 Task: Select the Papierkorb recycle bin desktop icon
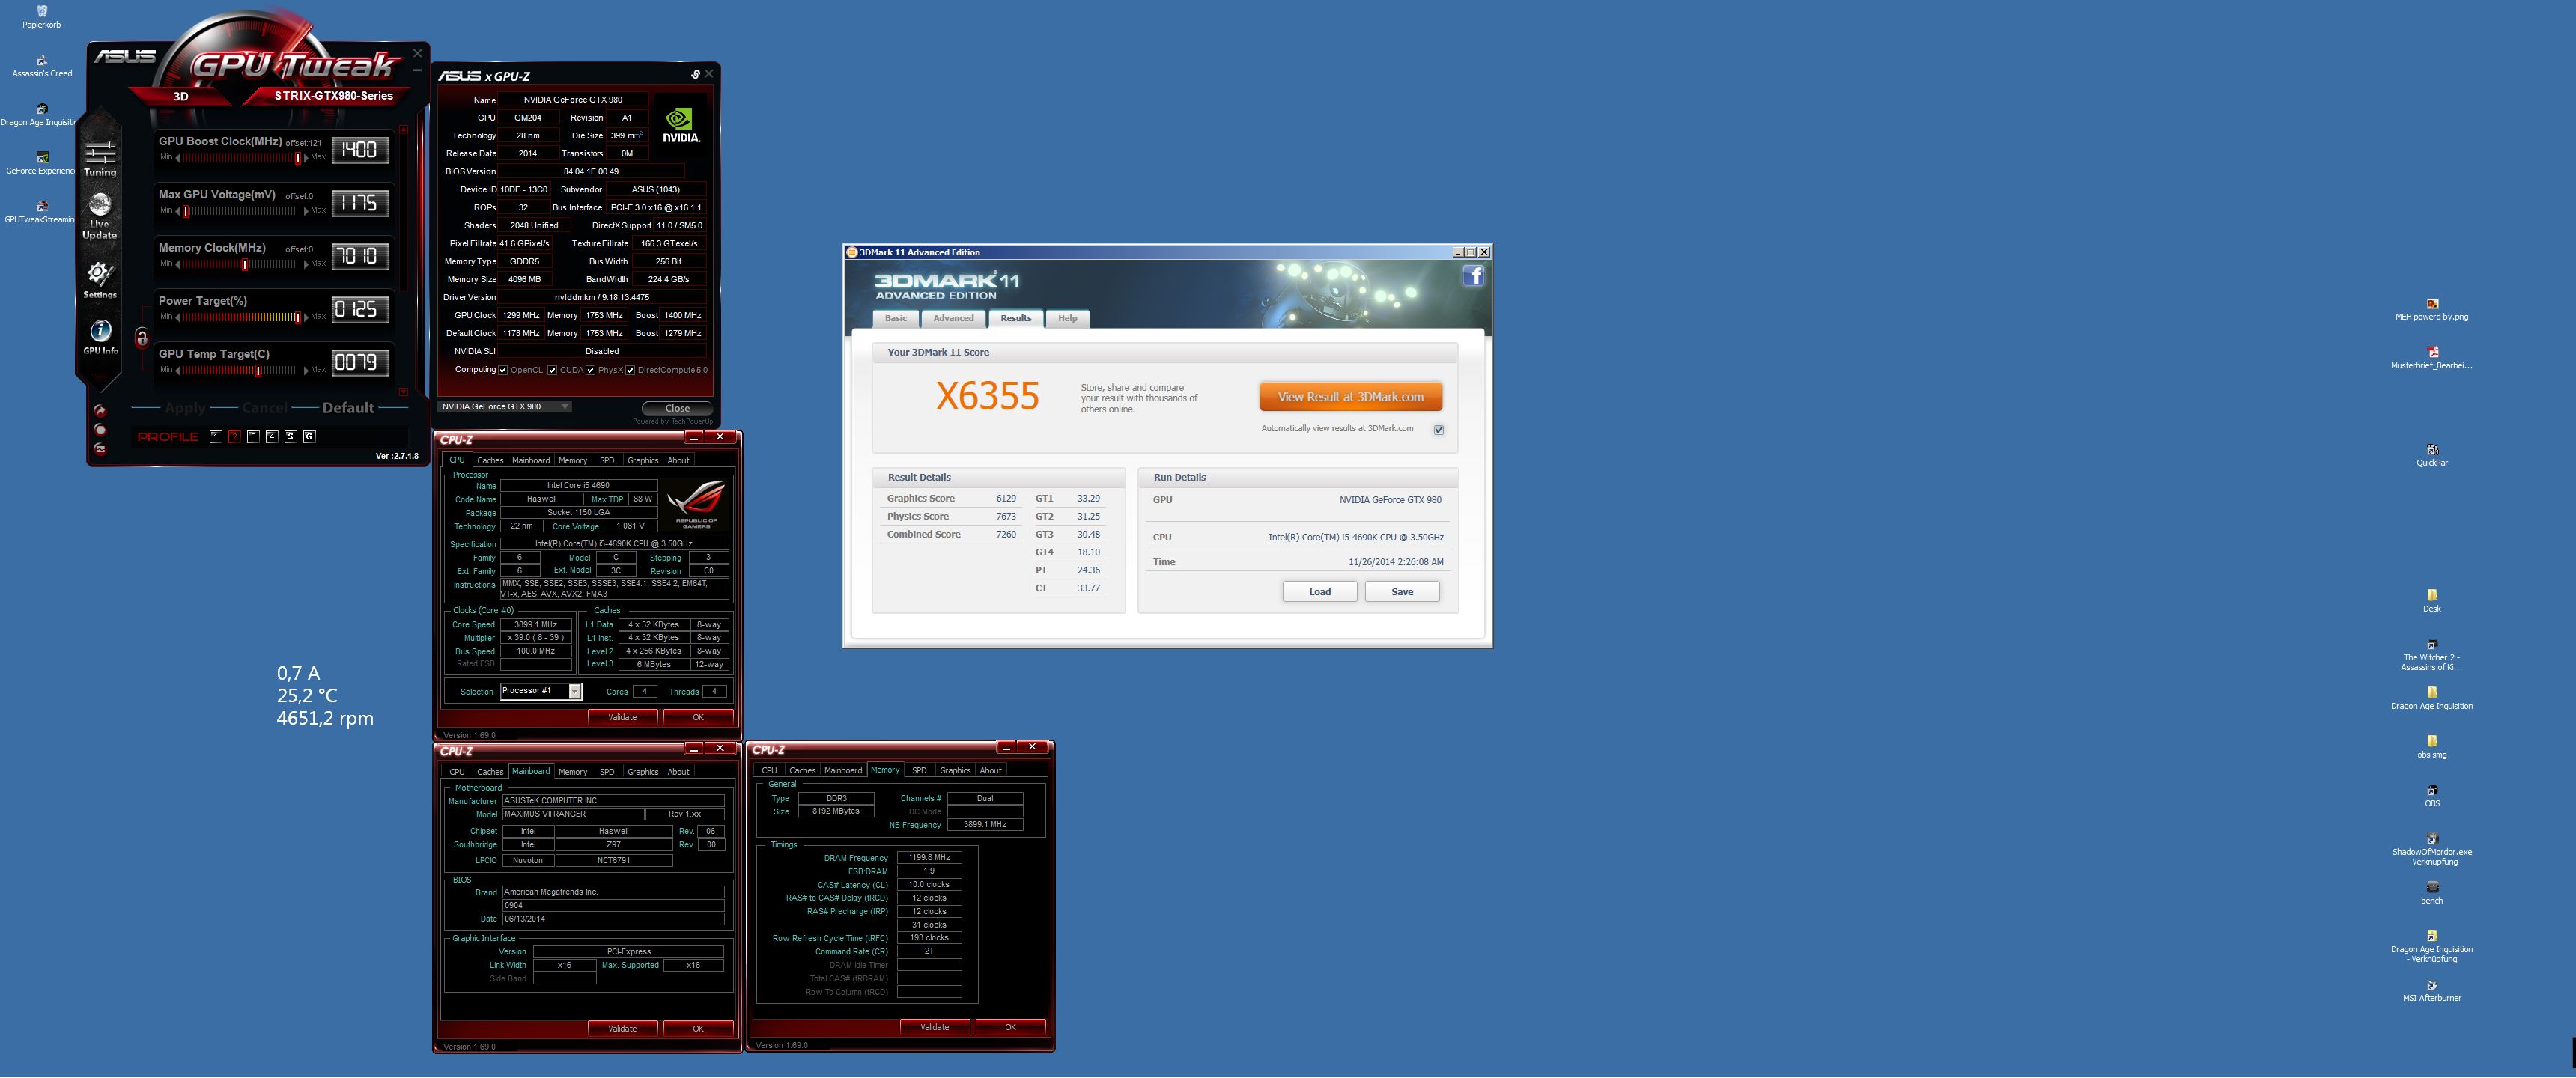click(42, 16)
